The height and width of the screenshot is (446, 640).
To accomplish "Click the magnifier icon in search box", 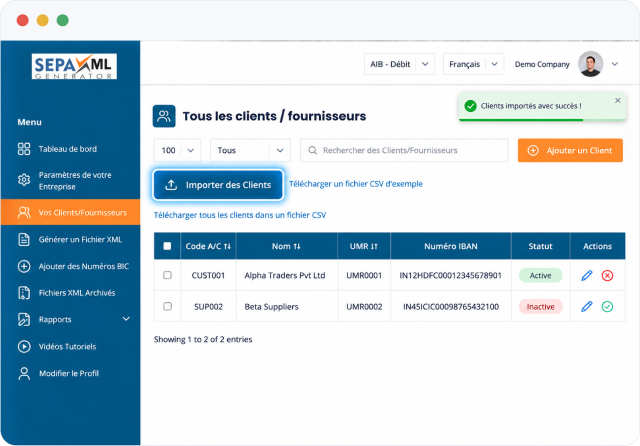I will (x=313, y=151).
